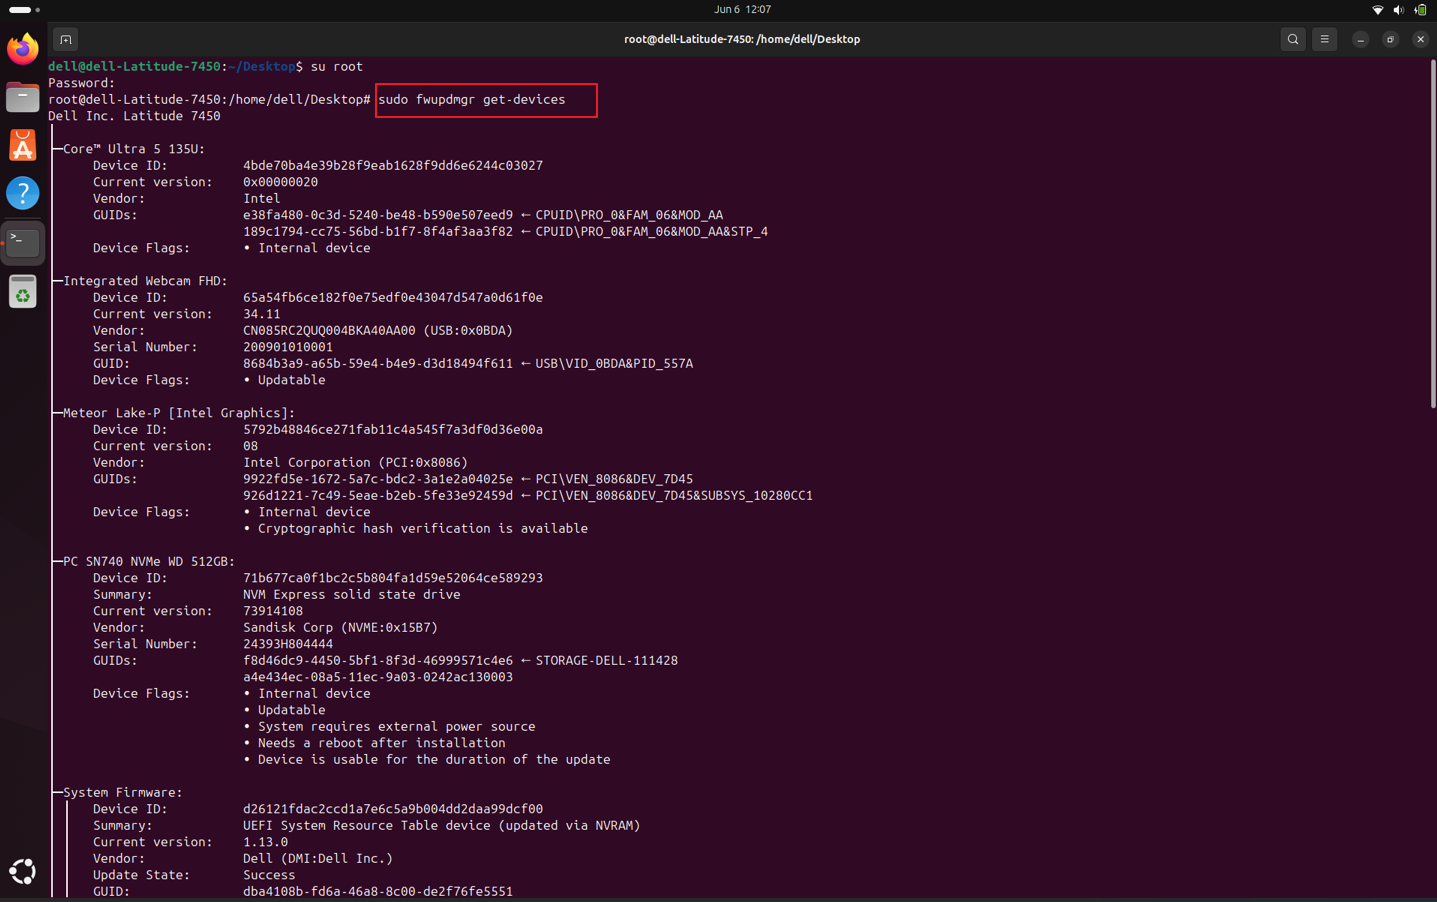Screen dimensions: 1437x902
Task: Open the Activities overview indicator
Action: [24, 9]
